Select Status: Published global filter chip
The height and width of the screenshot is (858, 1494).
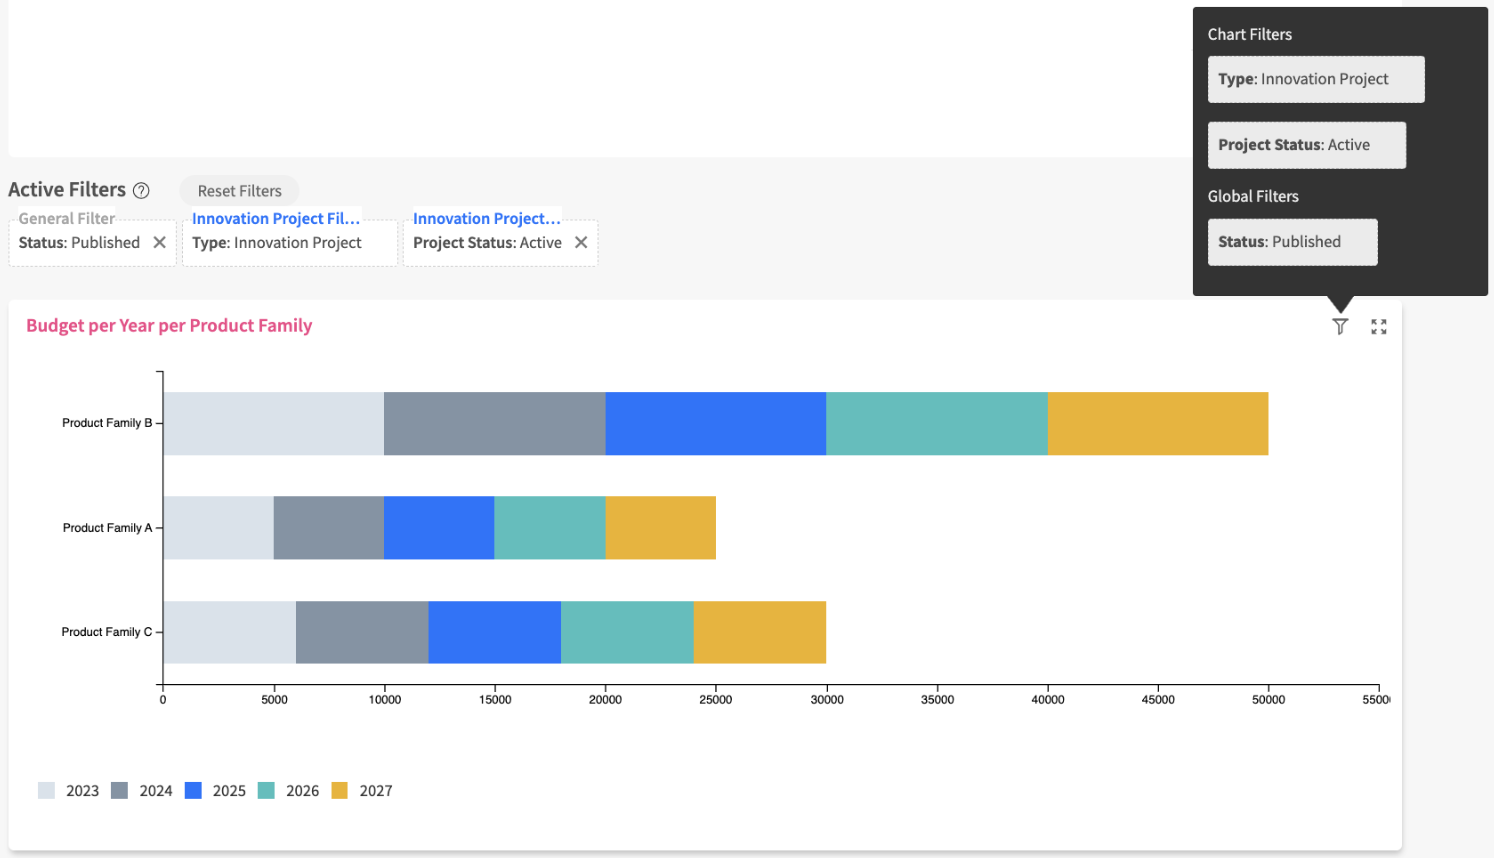tap(1292, 242)
